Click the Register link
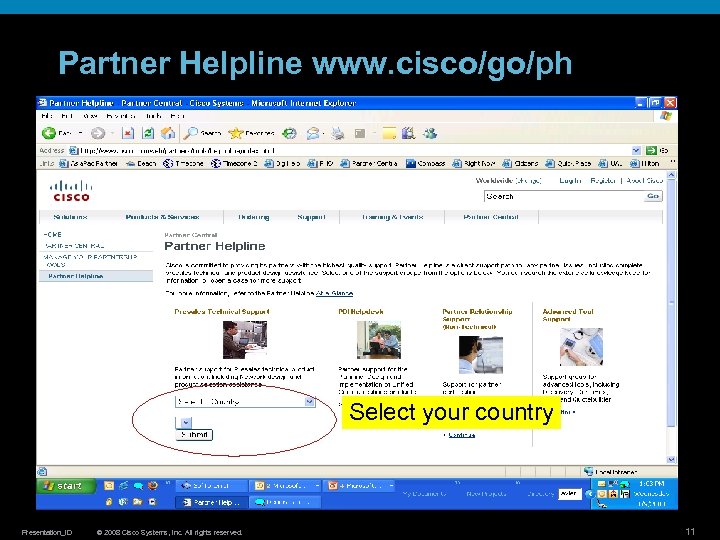 pos(603,180)
